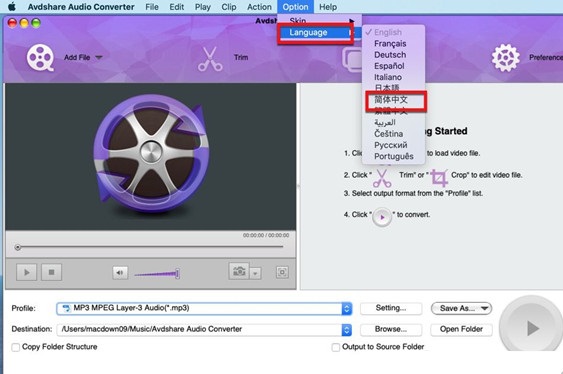This screenshot has height=374, width=563.
Task: Toggle full screen preview icon
Action: (x=282, y=272)
